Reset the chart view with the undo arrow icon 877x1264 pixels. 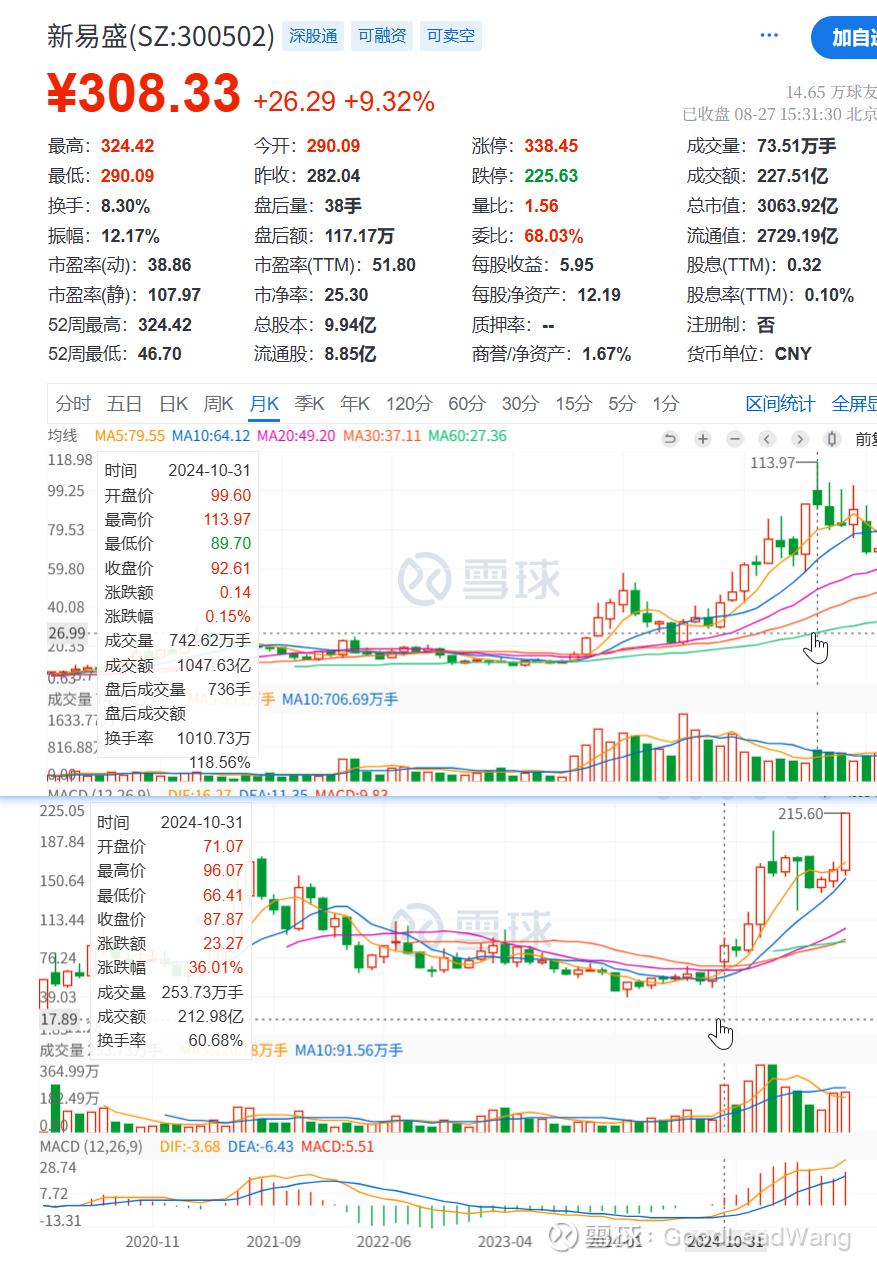(x=671, y=438)
